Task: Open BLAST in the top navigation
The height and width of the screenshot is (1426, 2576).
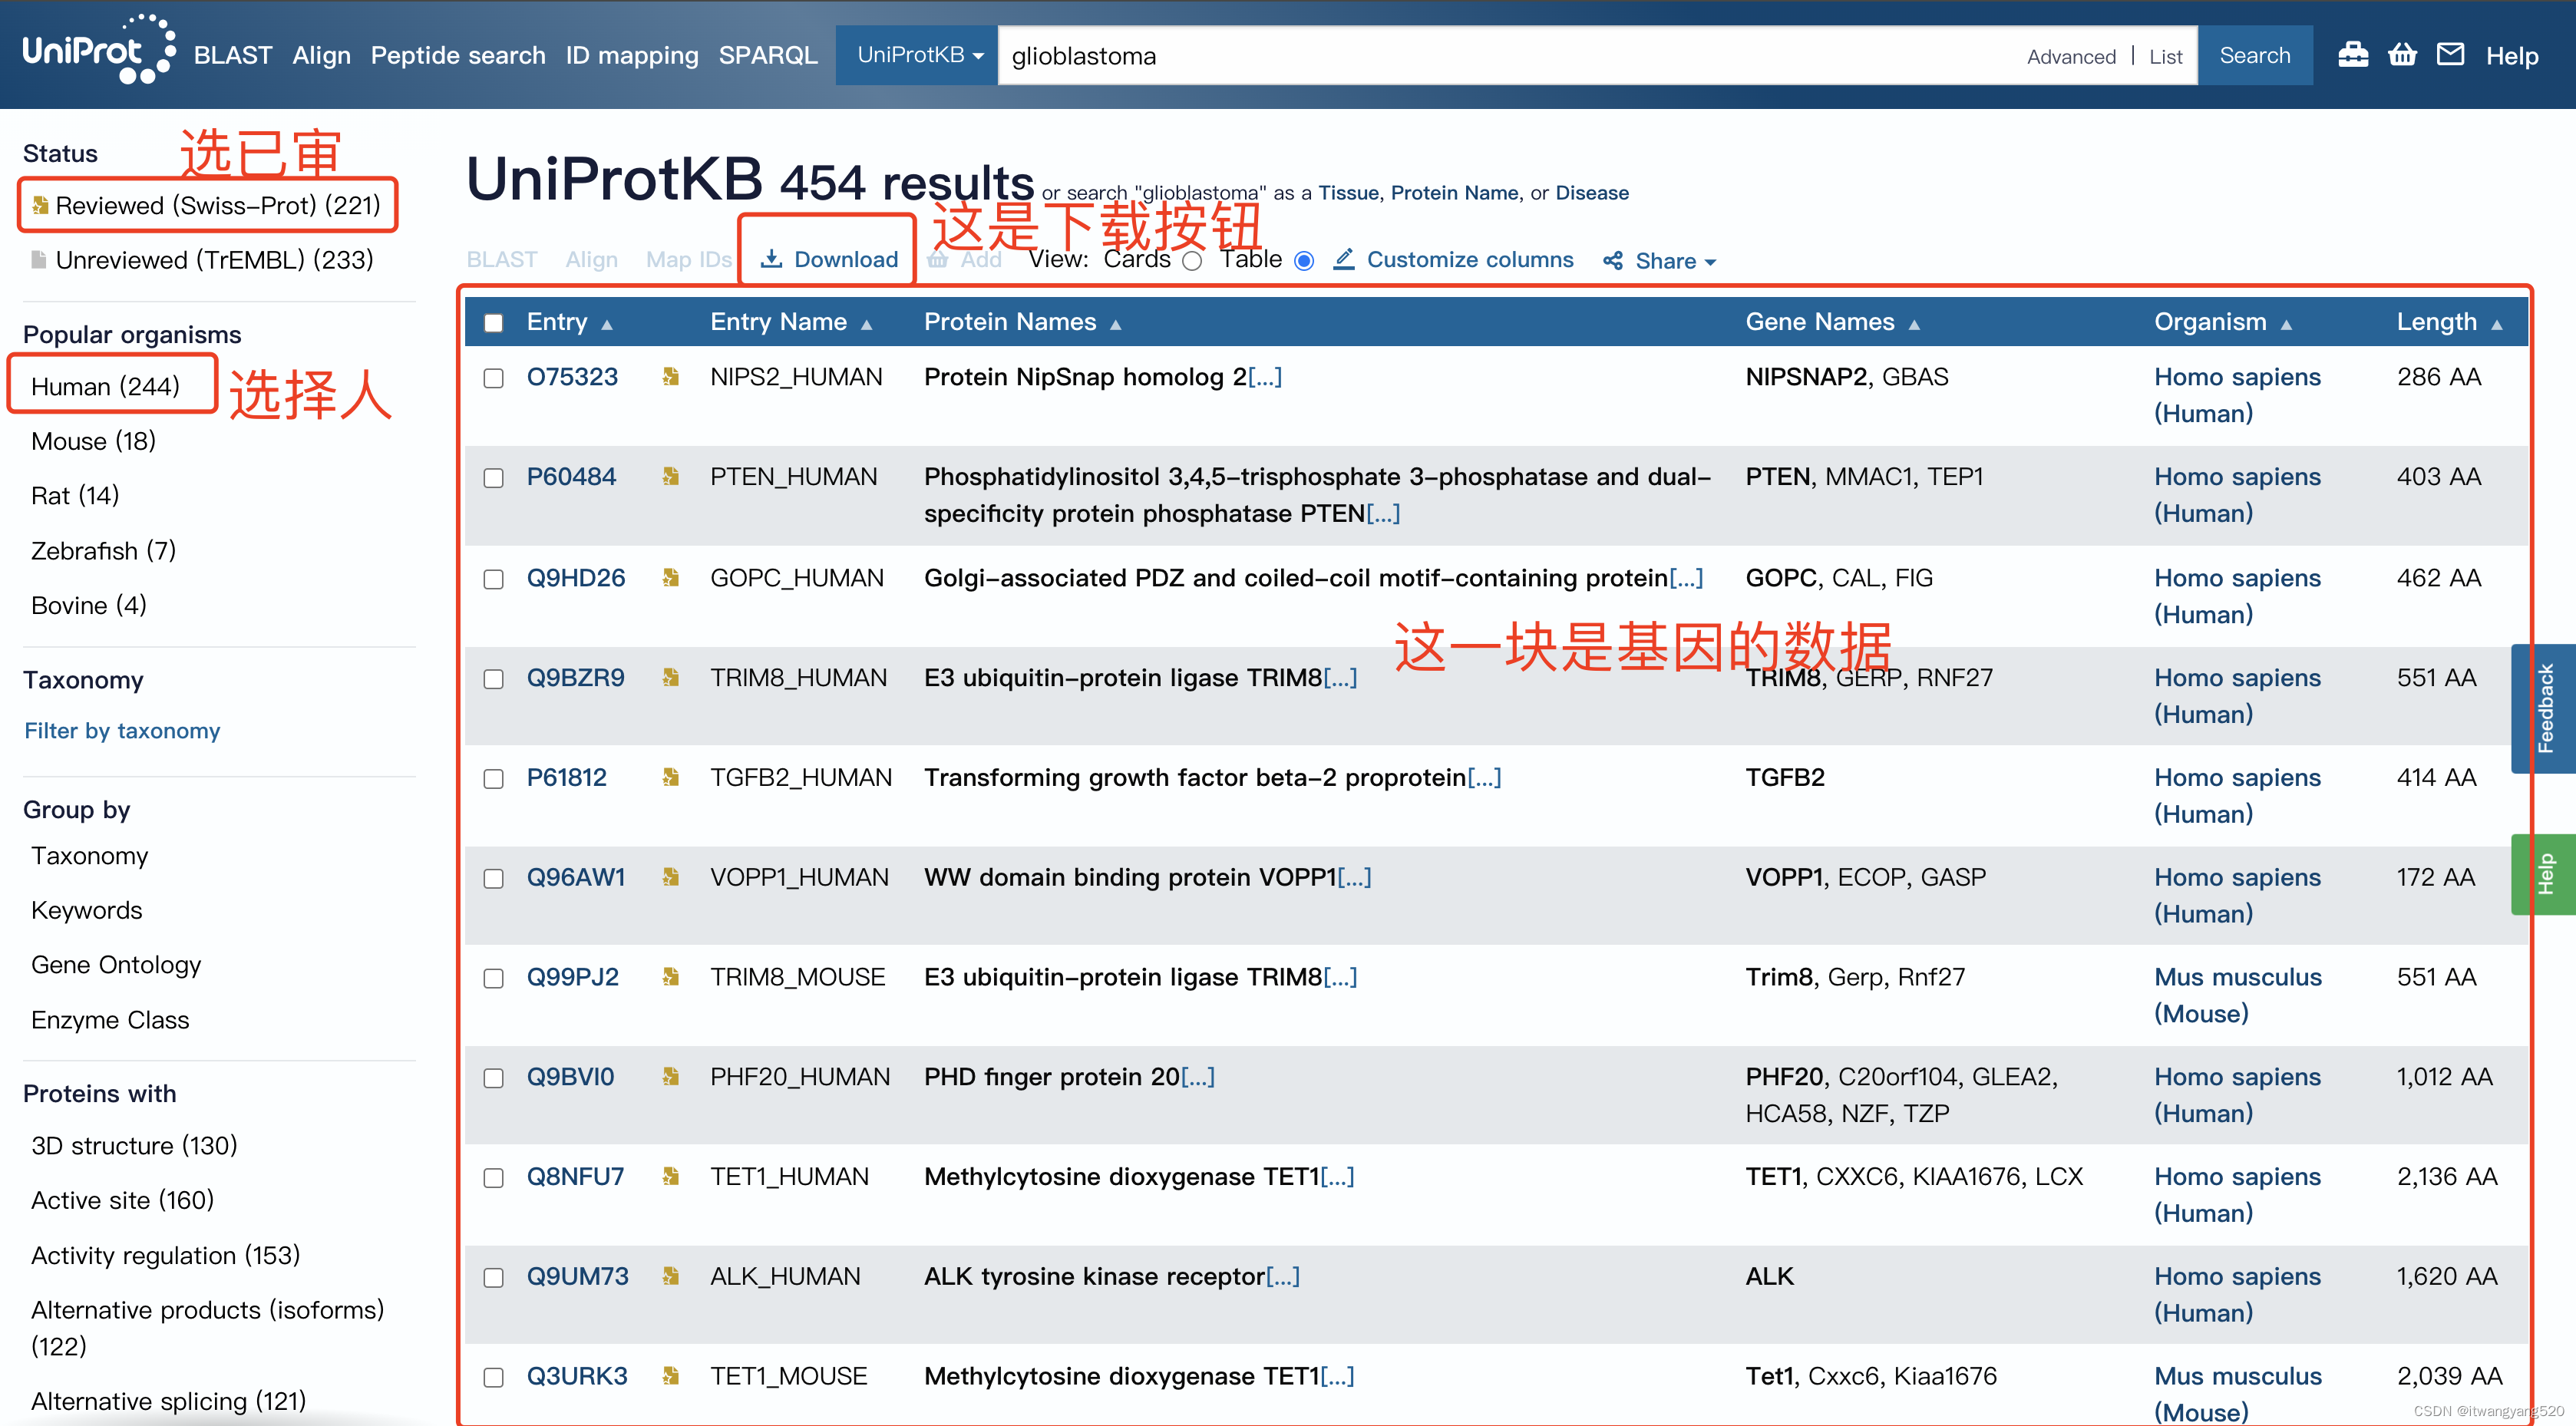Action: (x=233, y=55)
